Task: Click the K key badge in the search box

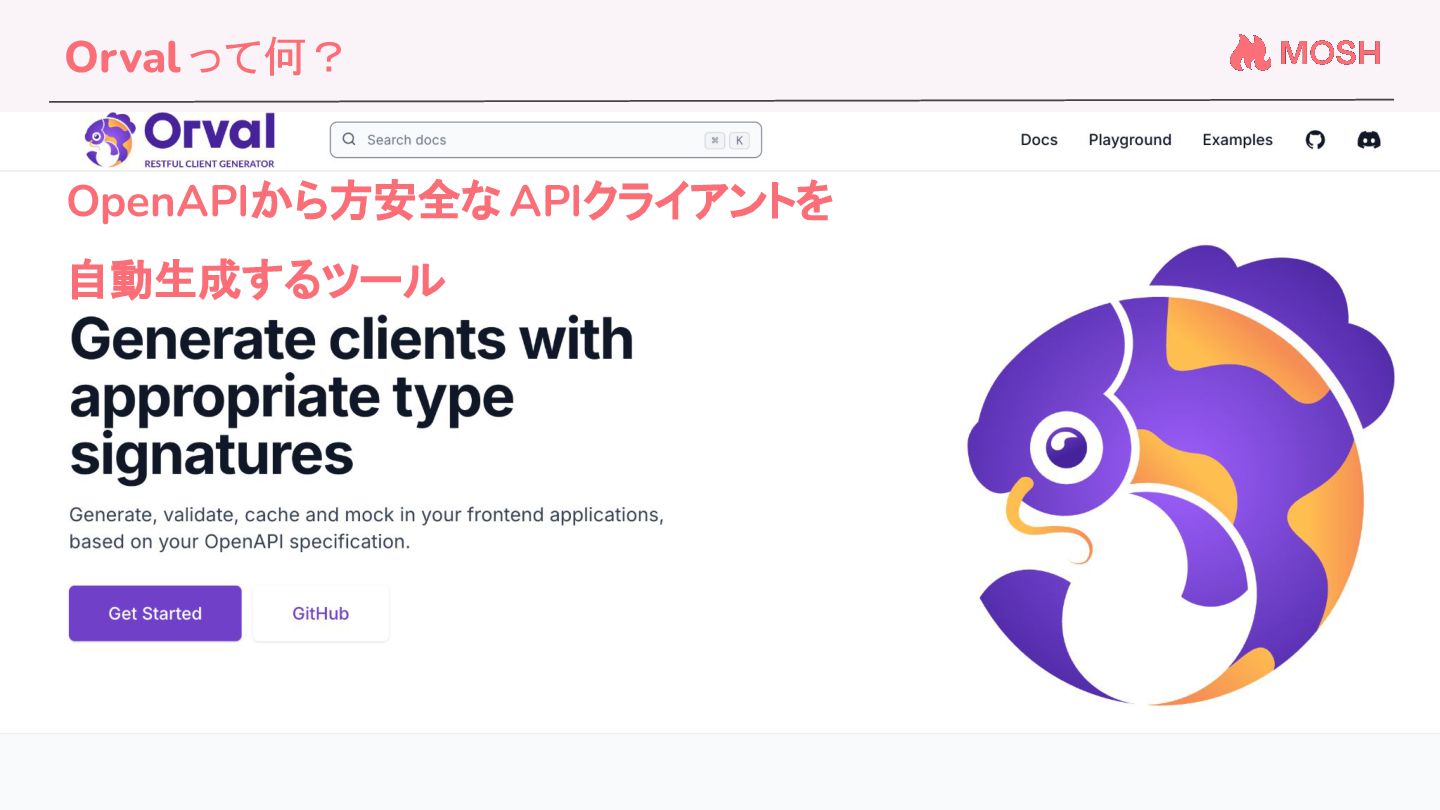Action: coord(739,141)
